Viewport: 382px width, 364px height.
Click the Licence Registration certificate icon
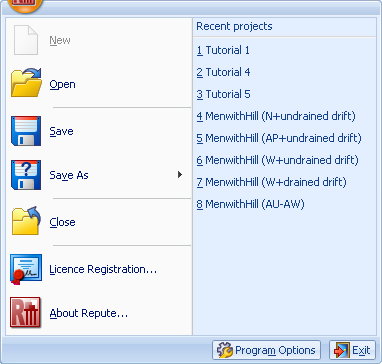26,269
